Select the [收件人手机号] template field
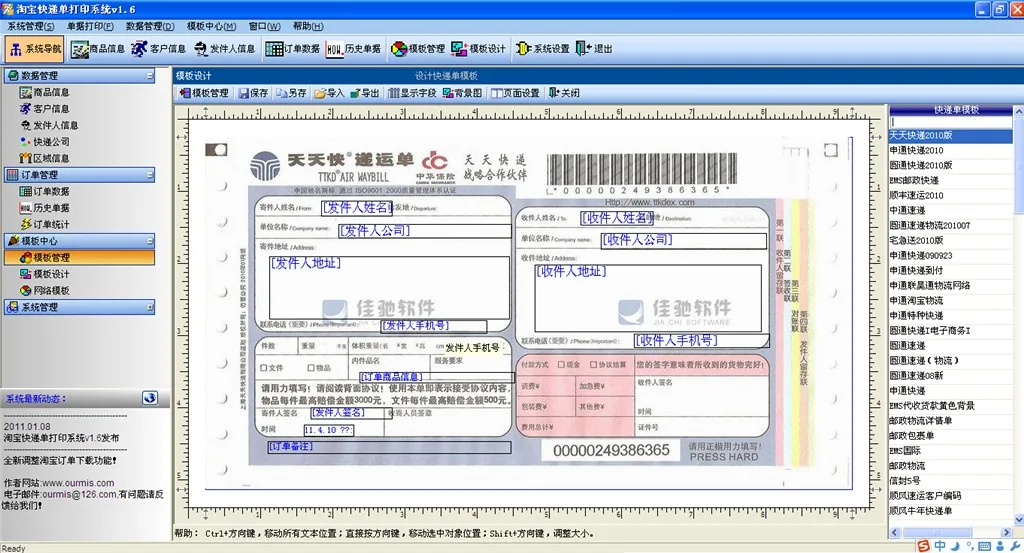 [702, 340]
